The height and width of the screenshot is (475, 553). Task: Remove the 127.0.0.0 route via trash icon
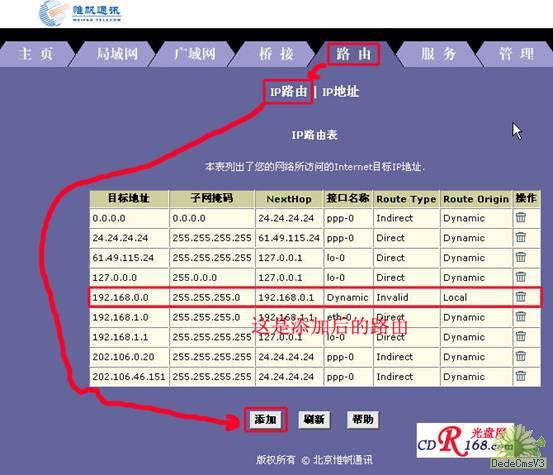(521, 276)
